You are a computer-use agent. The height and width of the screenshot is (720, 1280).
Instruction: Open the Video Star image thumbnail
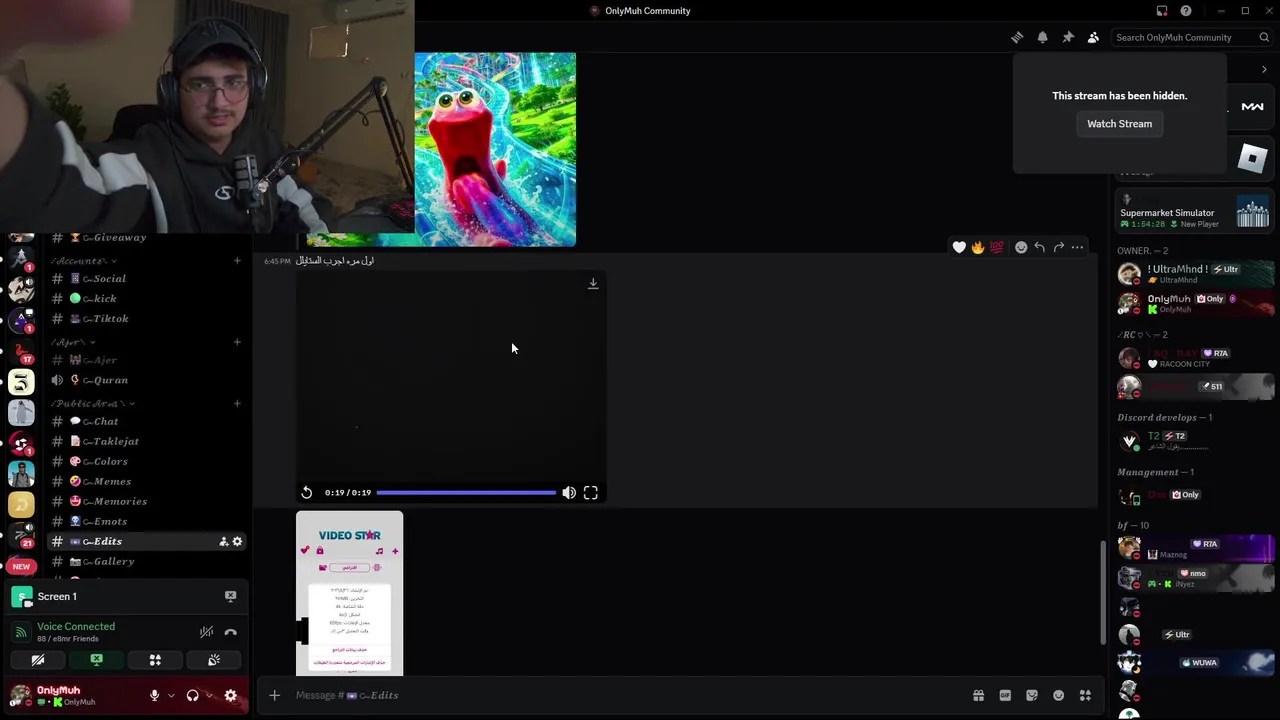(350, 593)
